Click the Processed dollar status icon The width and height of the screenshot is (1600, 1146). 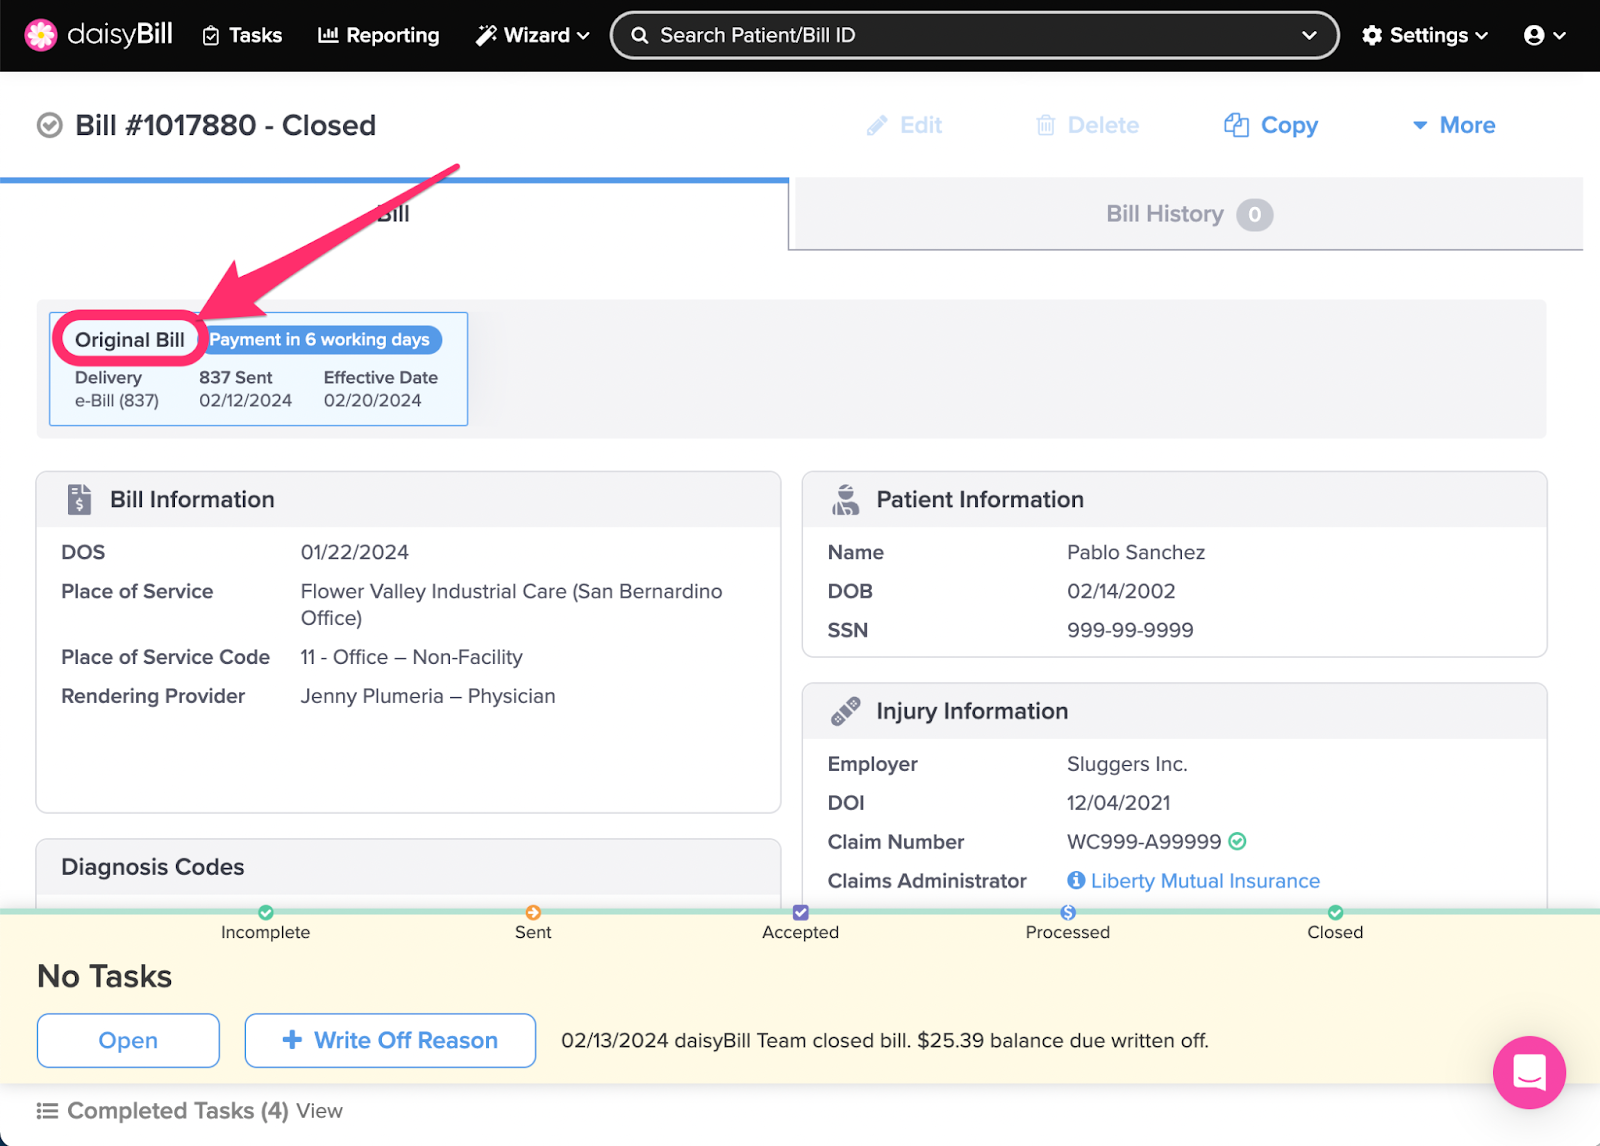[1068, 912]
